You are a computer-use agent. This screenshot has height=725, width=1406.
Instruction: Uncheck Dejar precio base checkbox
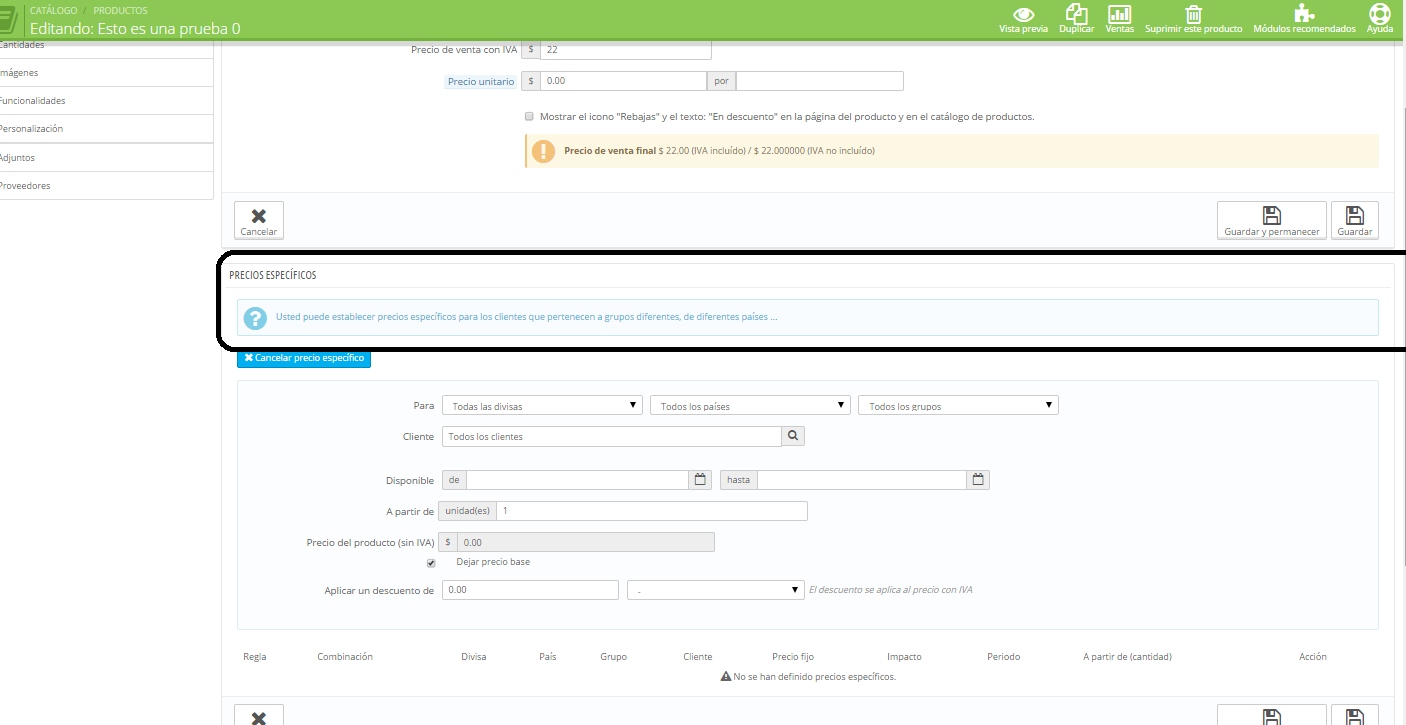click(431, 563)
